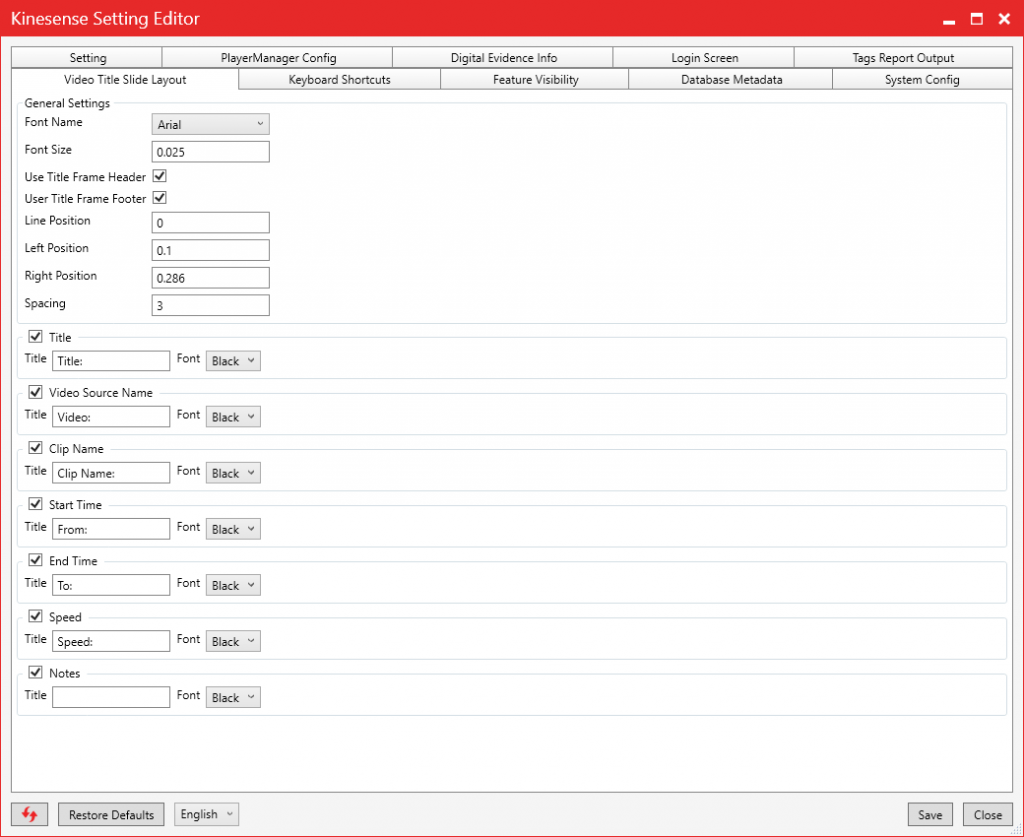The height and width of the screenshot is (837, 1024).
Task: Minimize the Kinesense Setting Editor window
Action: (949, 20)
